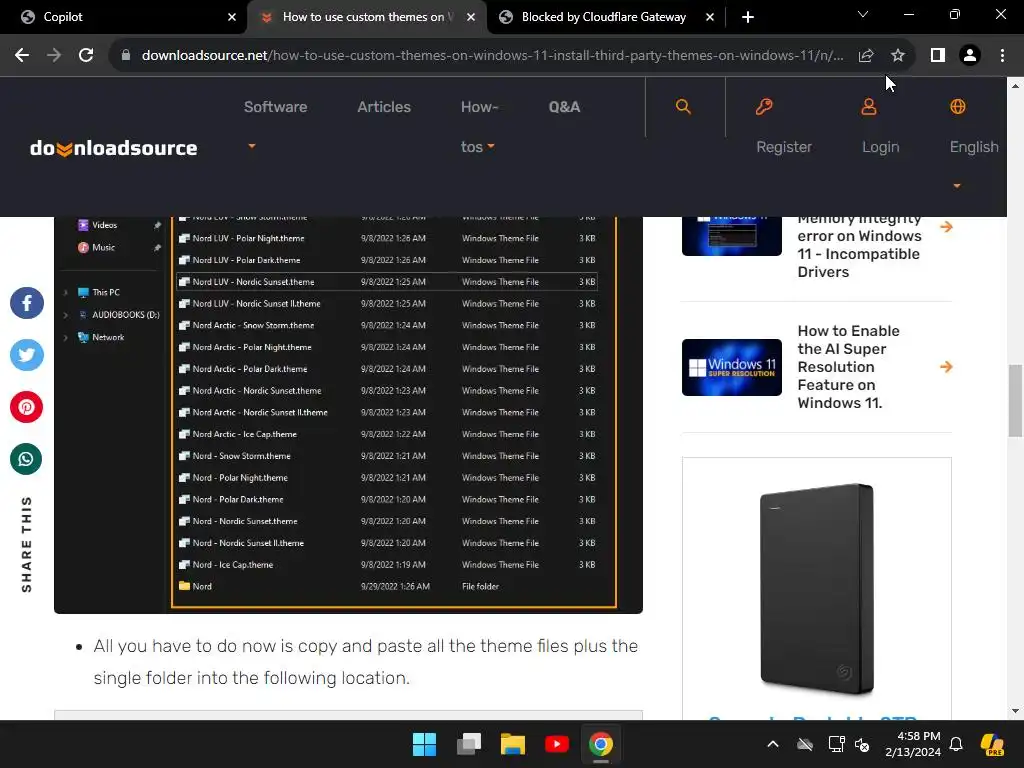Image resolution: width=1024 pixels, height=768 pixels.
Task: Close the Blocked by Cloudflare Gateway tab
Action: pyautogui.click(x=710, y=18)
